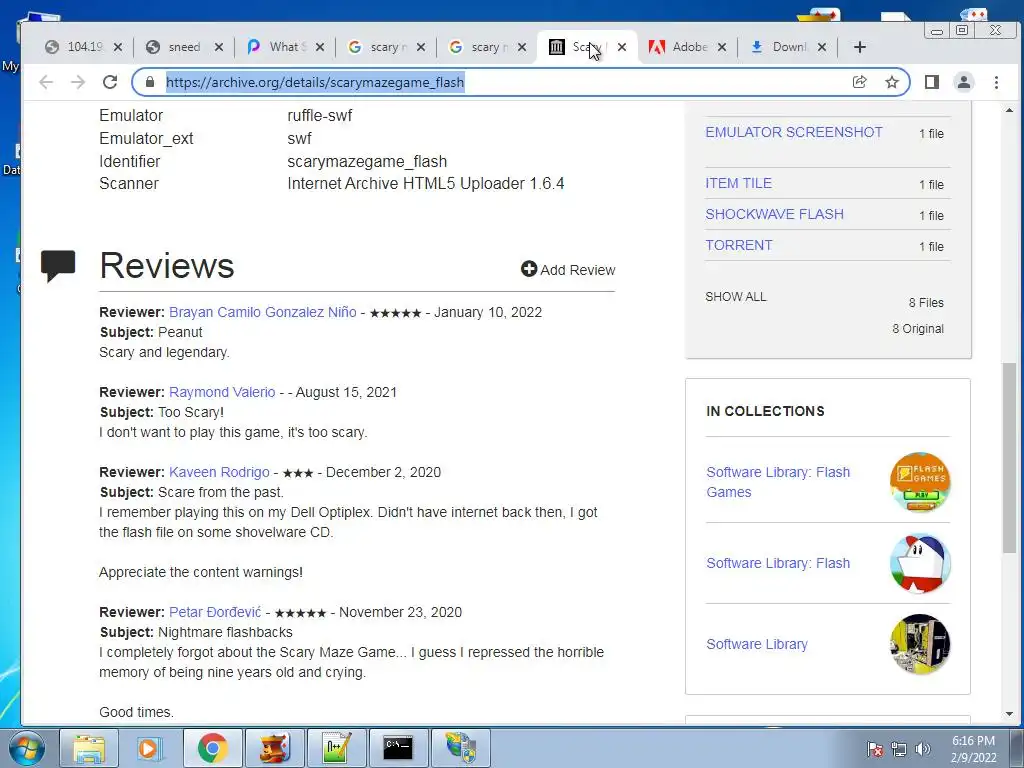1024x768 pixels.
Task: Click the '8 Original' files link
Action: click(x=918, y=328)
